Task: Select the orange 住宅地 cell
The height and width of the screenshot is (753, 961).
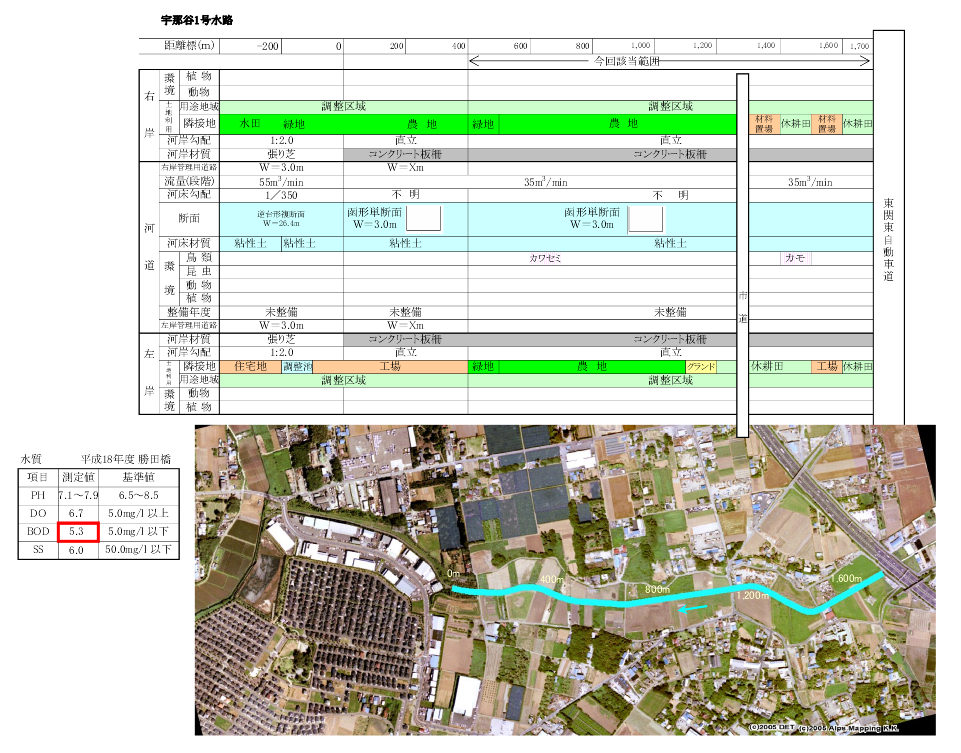Action: point(250,367)
